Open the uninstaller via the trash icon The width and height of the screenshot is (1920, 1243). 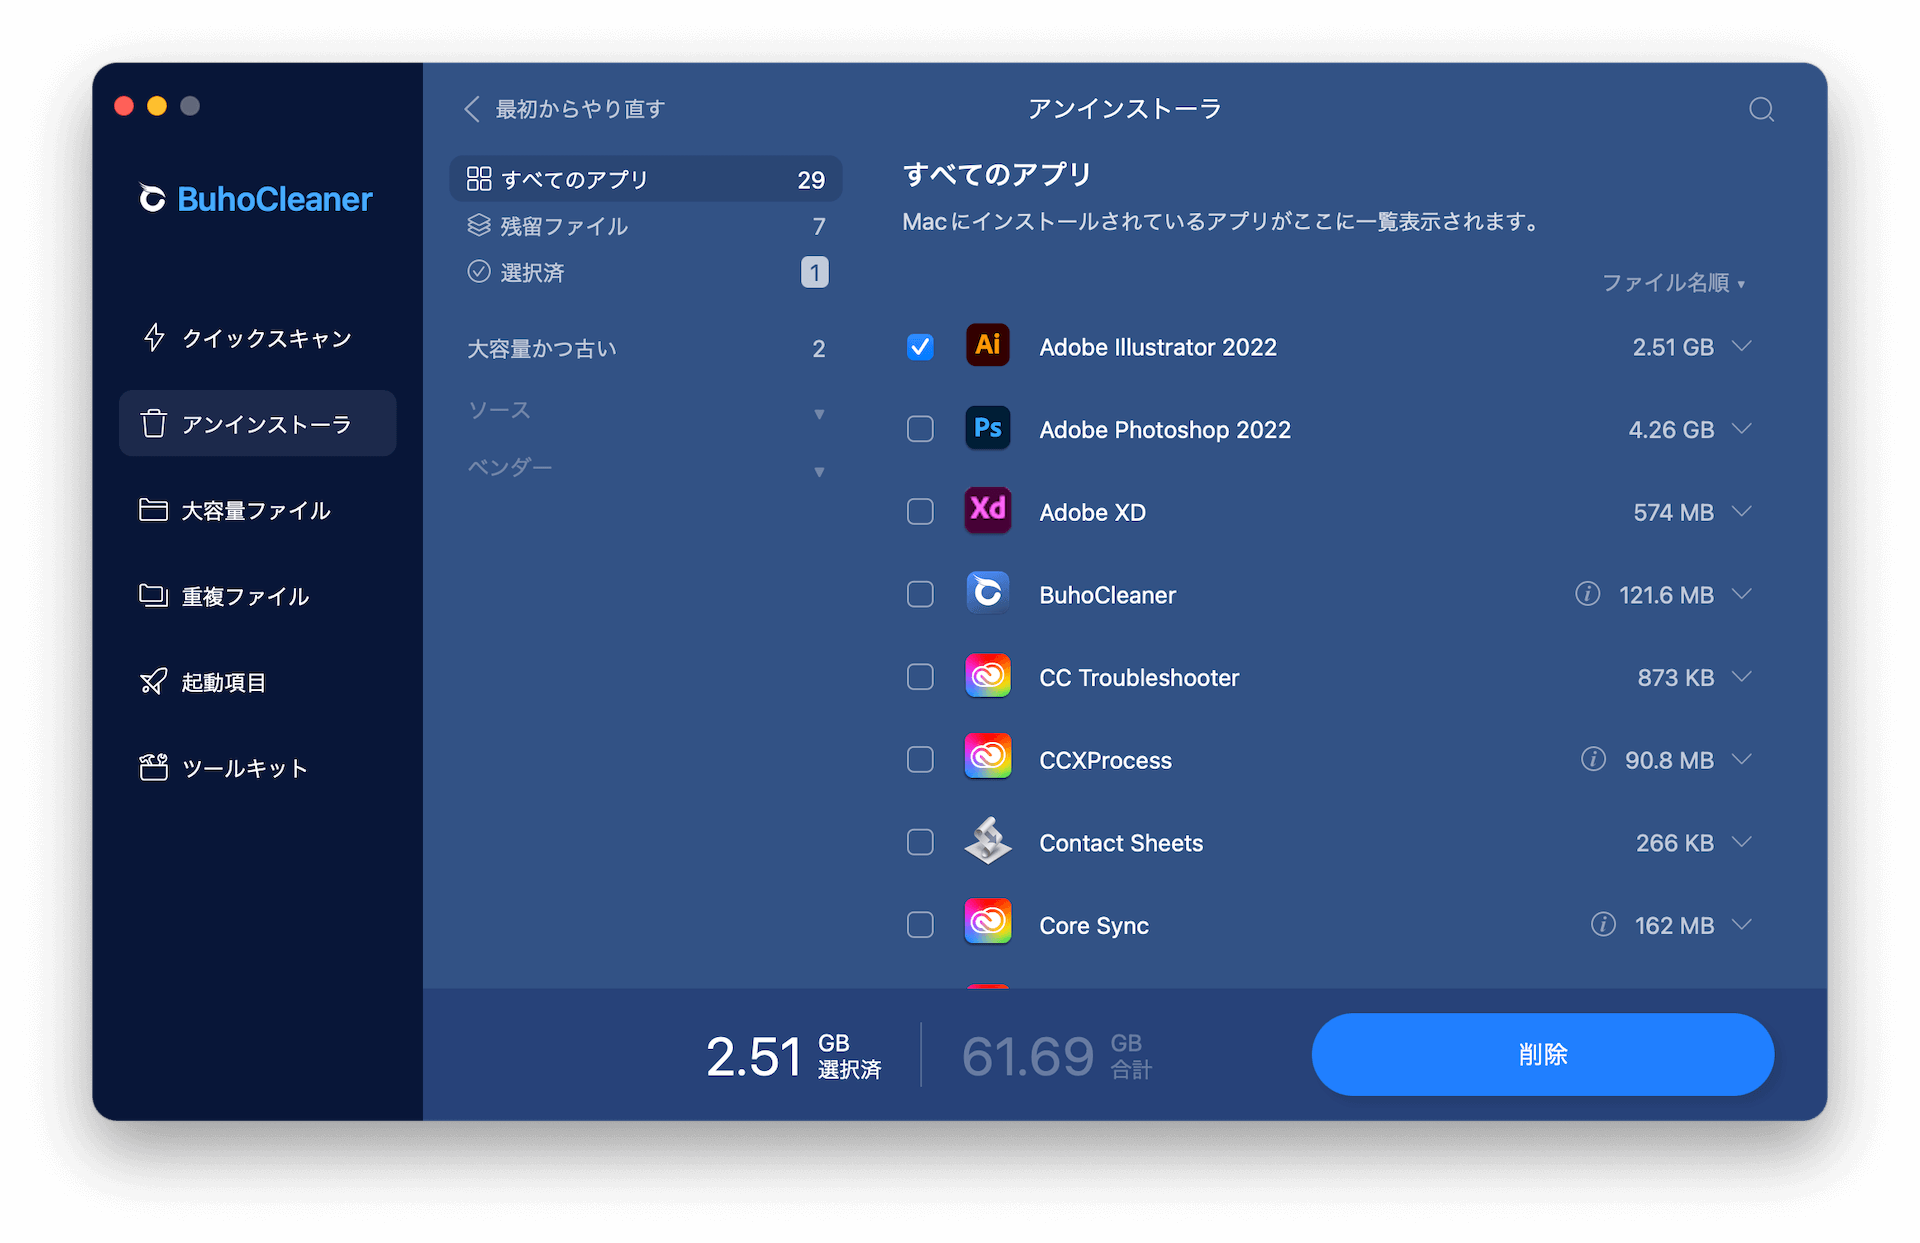[155, 423]
